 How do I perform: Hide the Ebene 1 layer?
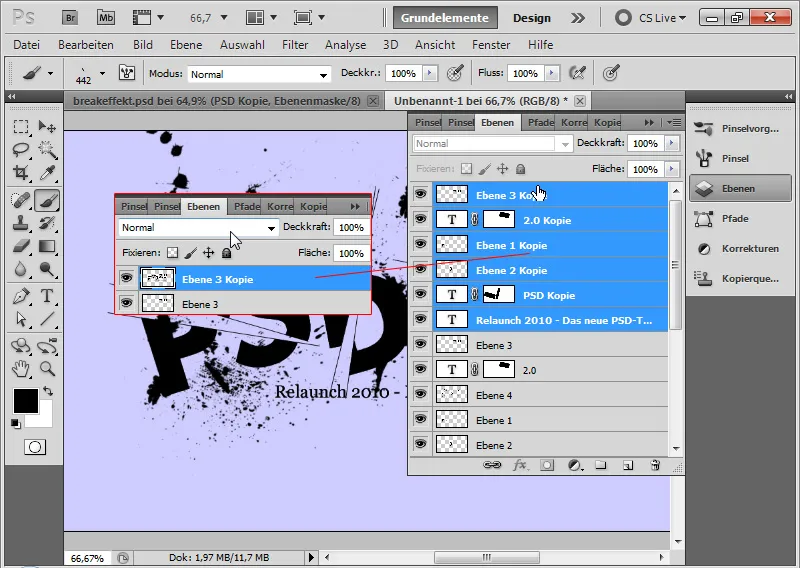pyautogui.click(x=420, y=419)
